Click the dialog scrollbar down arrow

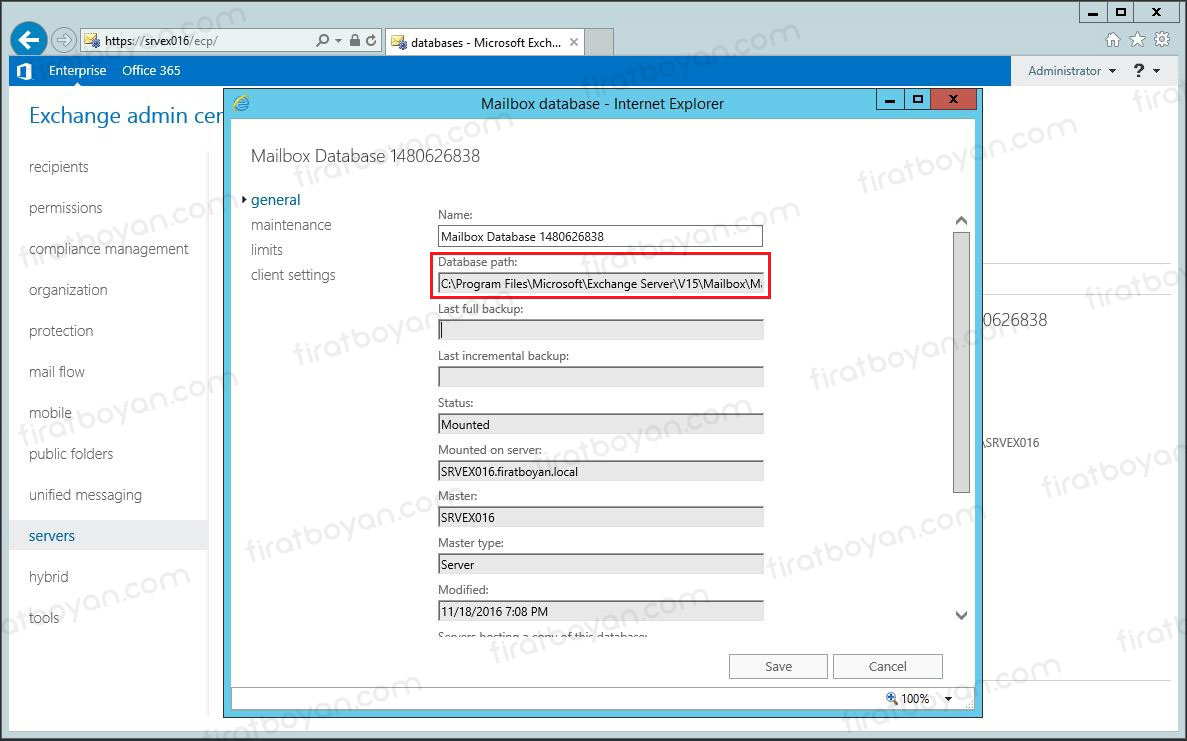click(x=961, y=615)
